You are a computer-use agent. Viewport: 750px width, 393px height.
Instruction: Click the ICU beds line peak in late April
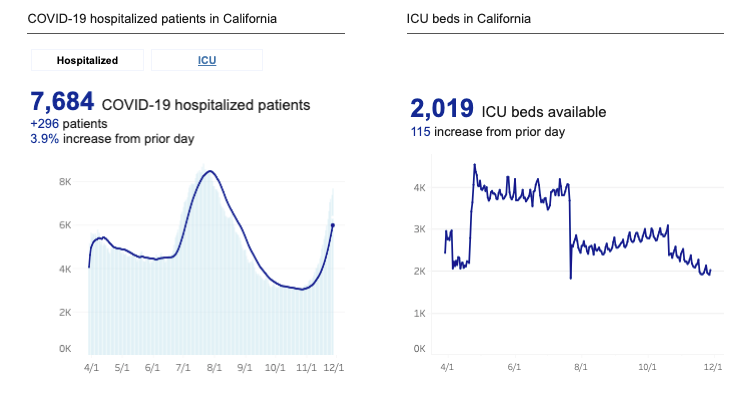click(x=474, y=165)
